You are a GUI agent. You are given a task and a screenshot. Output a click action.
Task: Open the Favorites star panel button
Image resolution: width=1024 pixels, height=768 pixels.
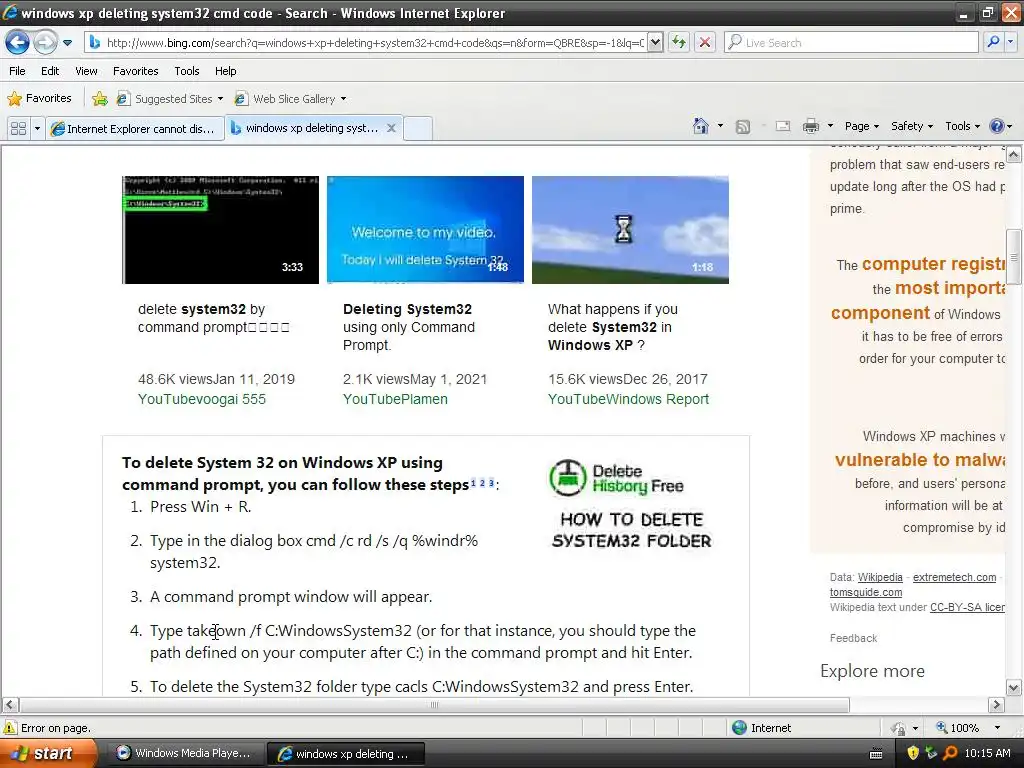click(x=39, y=99)
